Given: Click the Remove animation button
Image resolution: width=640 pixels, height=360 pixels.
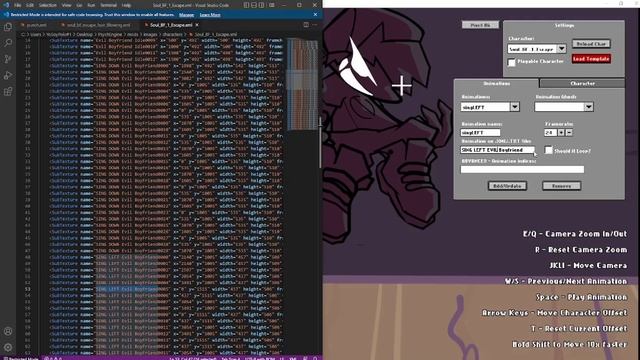Looking at the screenshot, I should click(561, 186).
